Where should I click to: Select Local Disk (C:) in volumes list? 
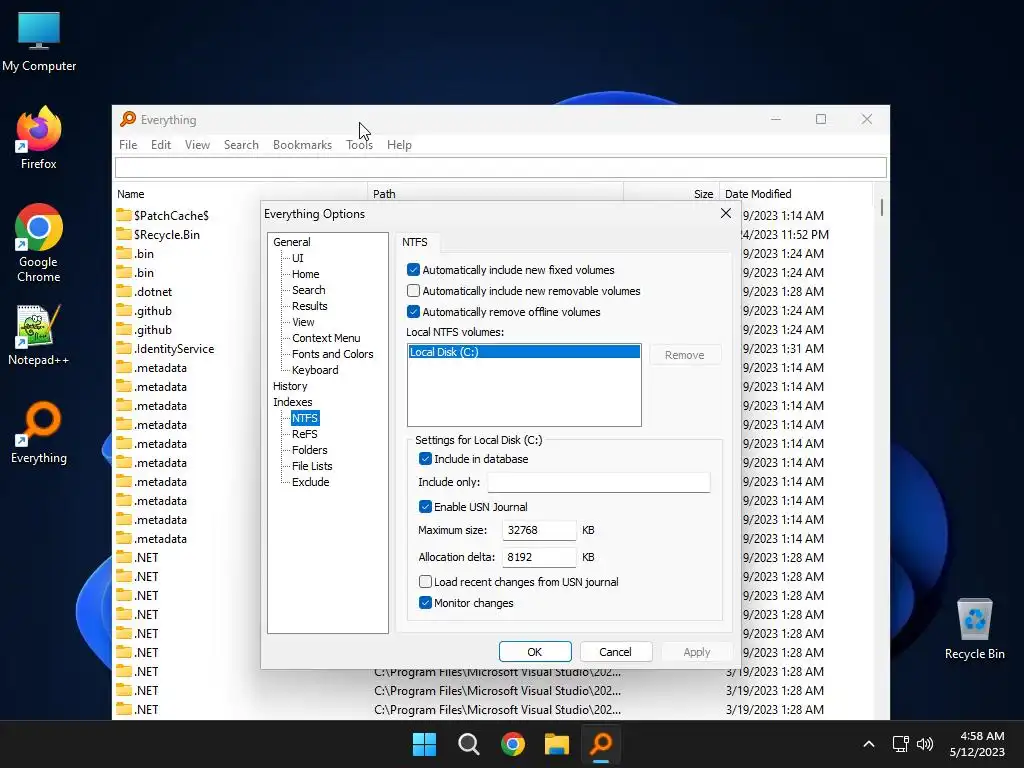(524, 352)
